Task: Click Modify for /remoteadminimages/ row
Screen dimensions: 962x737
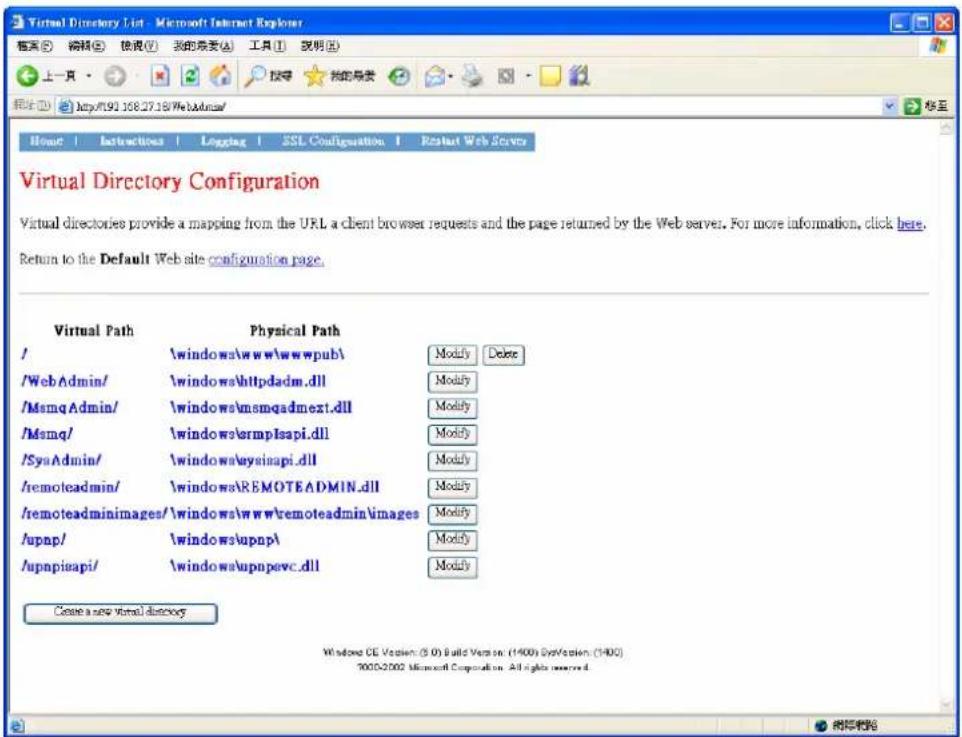Action: point(452,513)
